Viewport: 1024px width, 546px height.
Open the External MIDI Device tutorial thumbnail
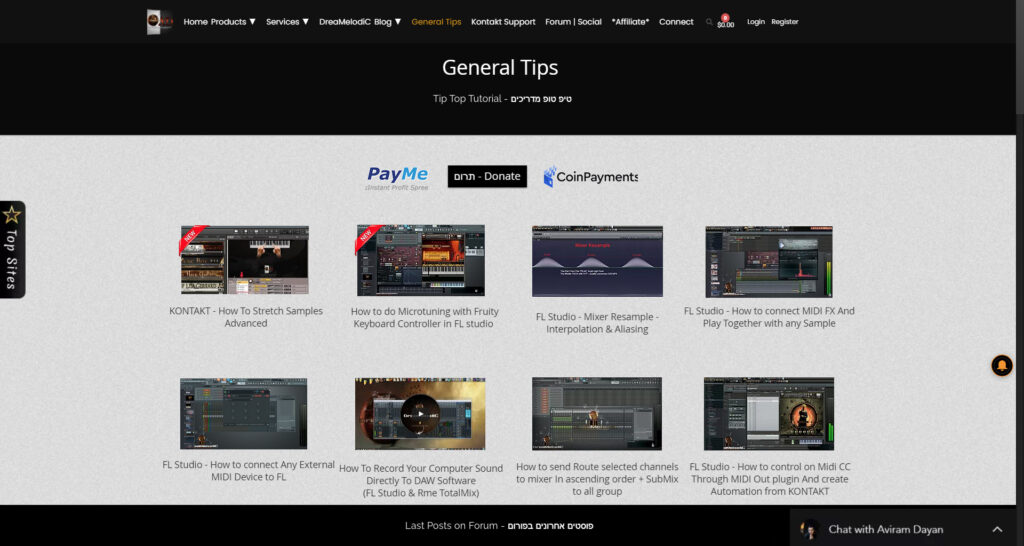[244, 413]
